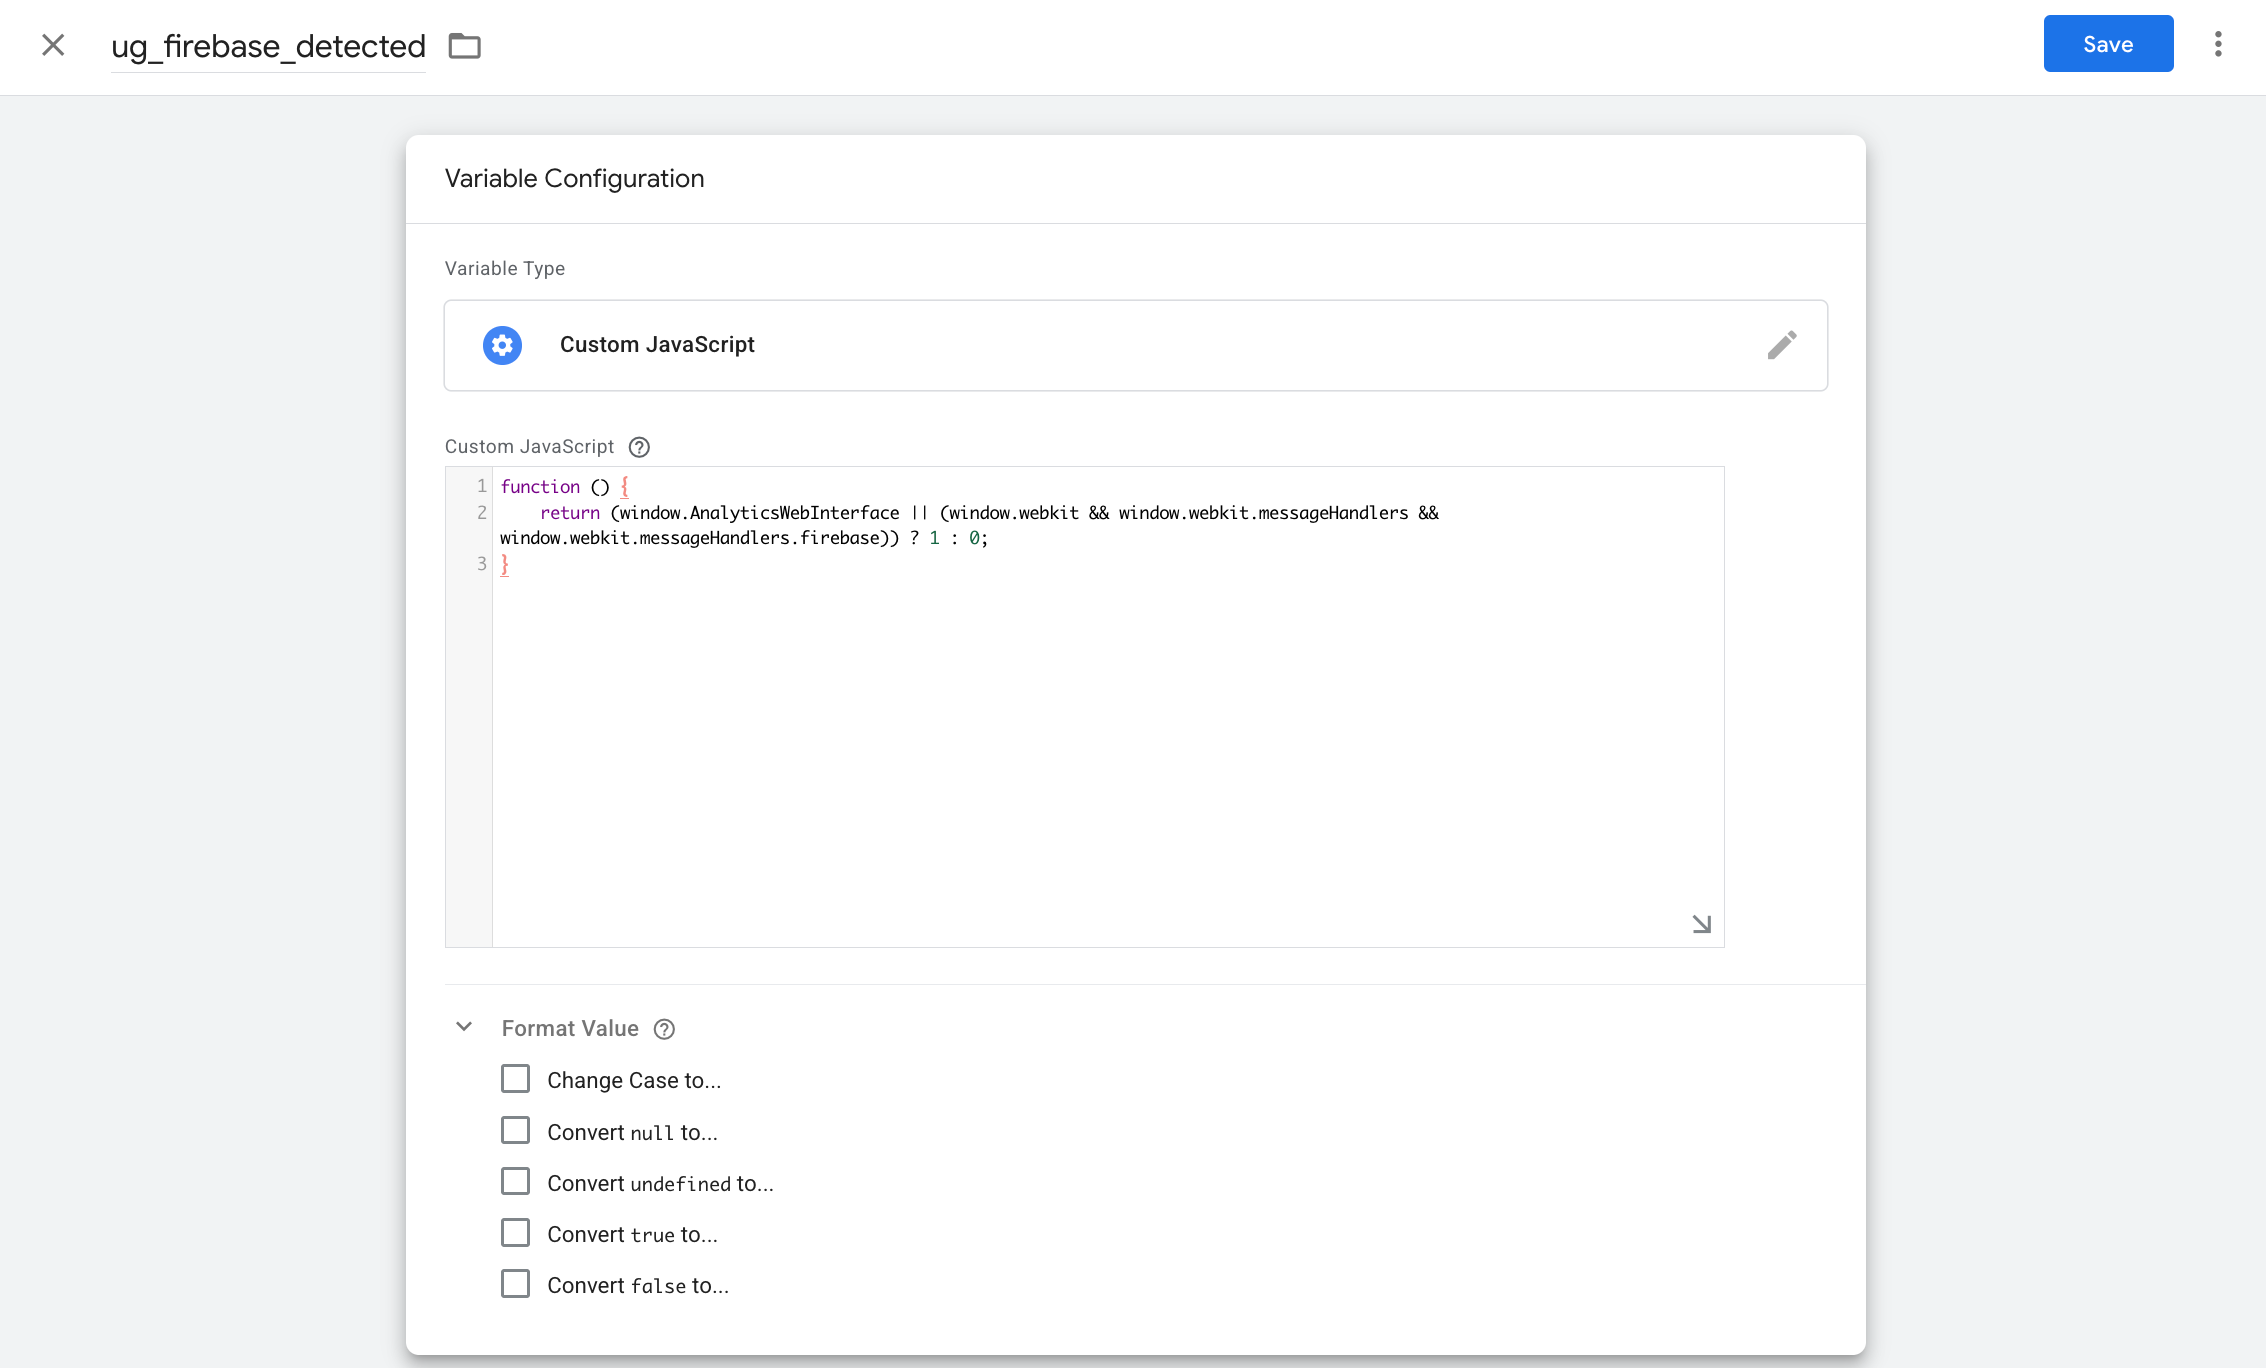
Task: Enable the Change Case to checkbox
Action: pyautogui.click(x=515, y=1079)
